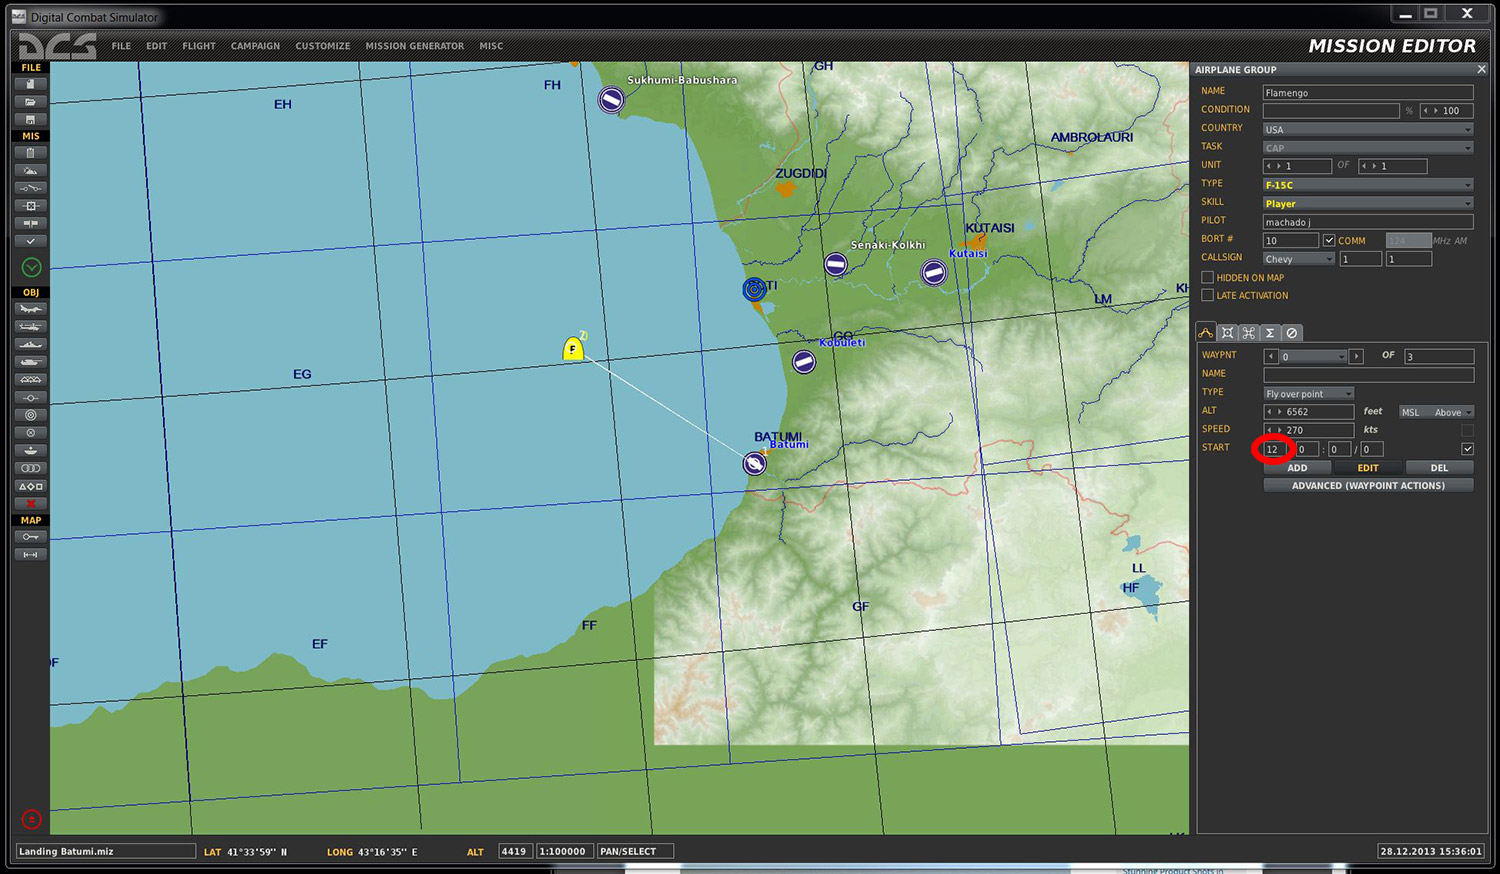Screen dimensions: 1500x874
Task: Uncheck the COMM checkbox
Action: 1329,240
